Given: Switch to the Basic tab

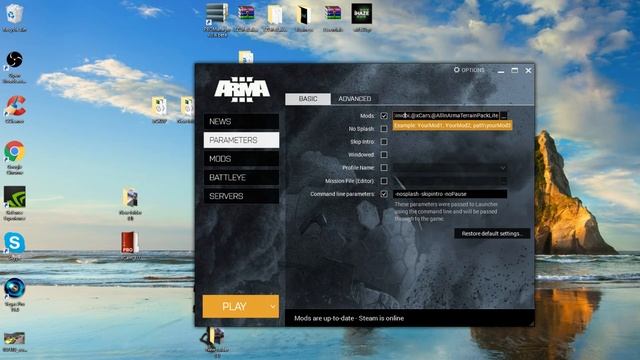Looking at the screenshot, I should coord(308,99).
